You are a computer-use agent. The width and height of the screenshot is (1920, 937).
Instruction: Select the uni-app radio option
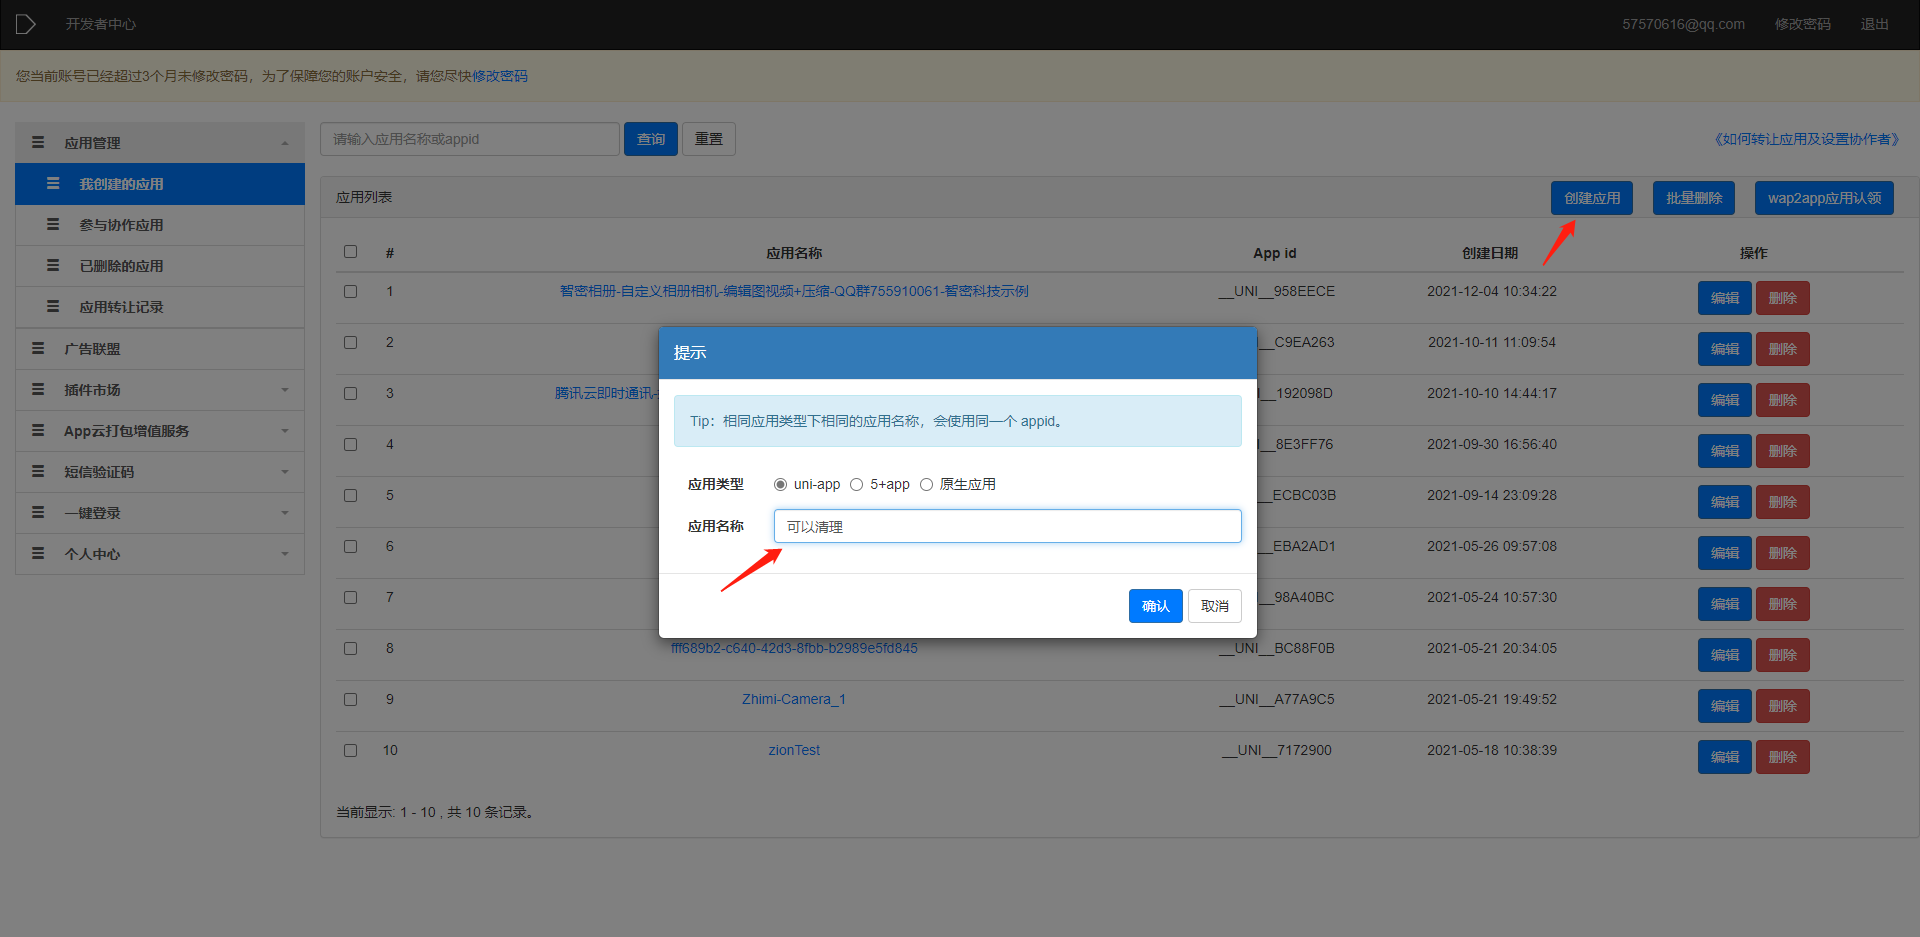(780, 485)
